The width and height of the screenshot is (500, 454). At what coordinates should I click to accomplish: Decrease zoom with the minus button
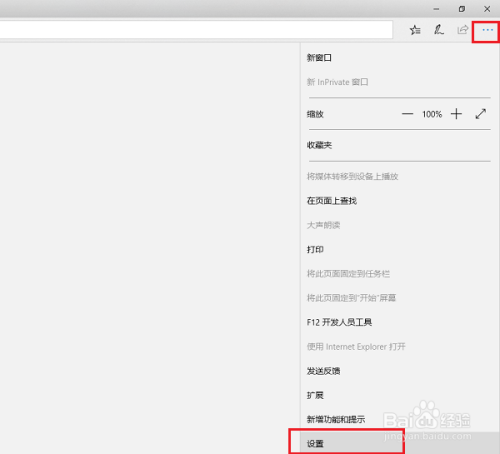click(x=407, y=114)
